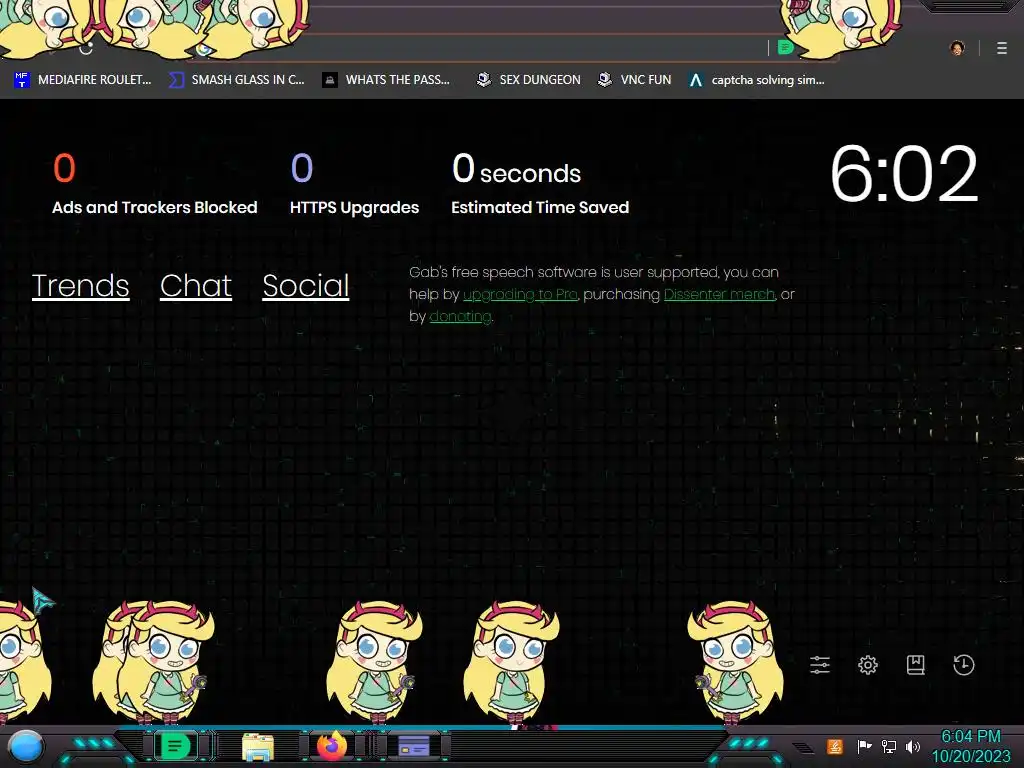Launch Firefox from taskbar
Image resolution: width=1024 pixels, height=768 pixels.
pyautogui.click(x=332, y=746)
